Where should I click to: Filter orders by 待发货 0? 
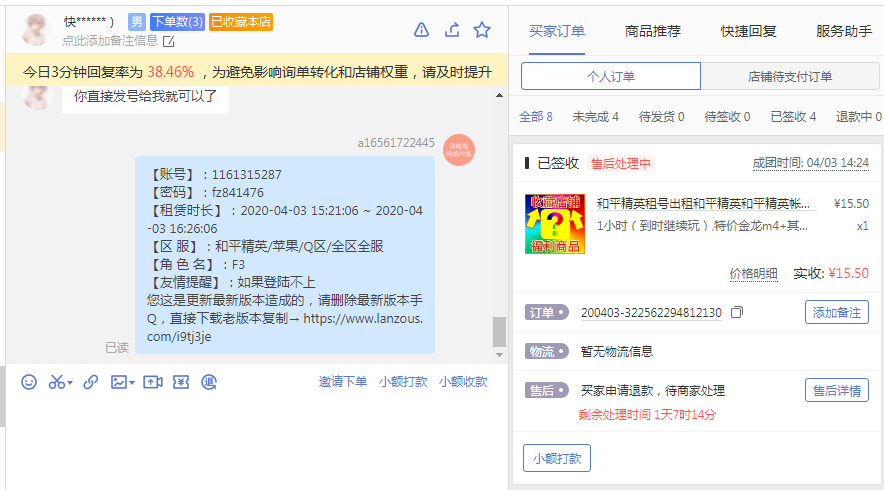[x=661, y=117]
